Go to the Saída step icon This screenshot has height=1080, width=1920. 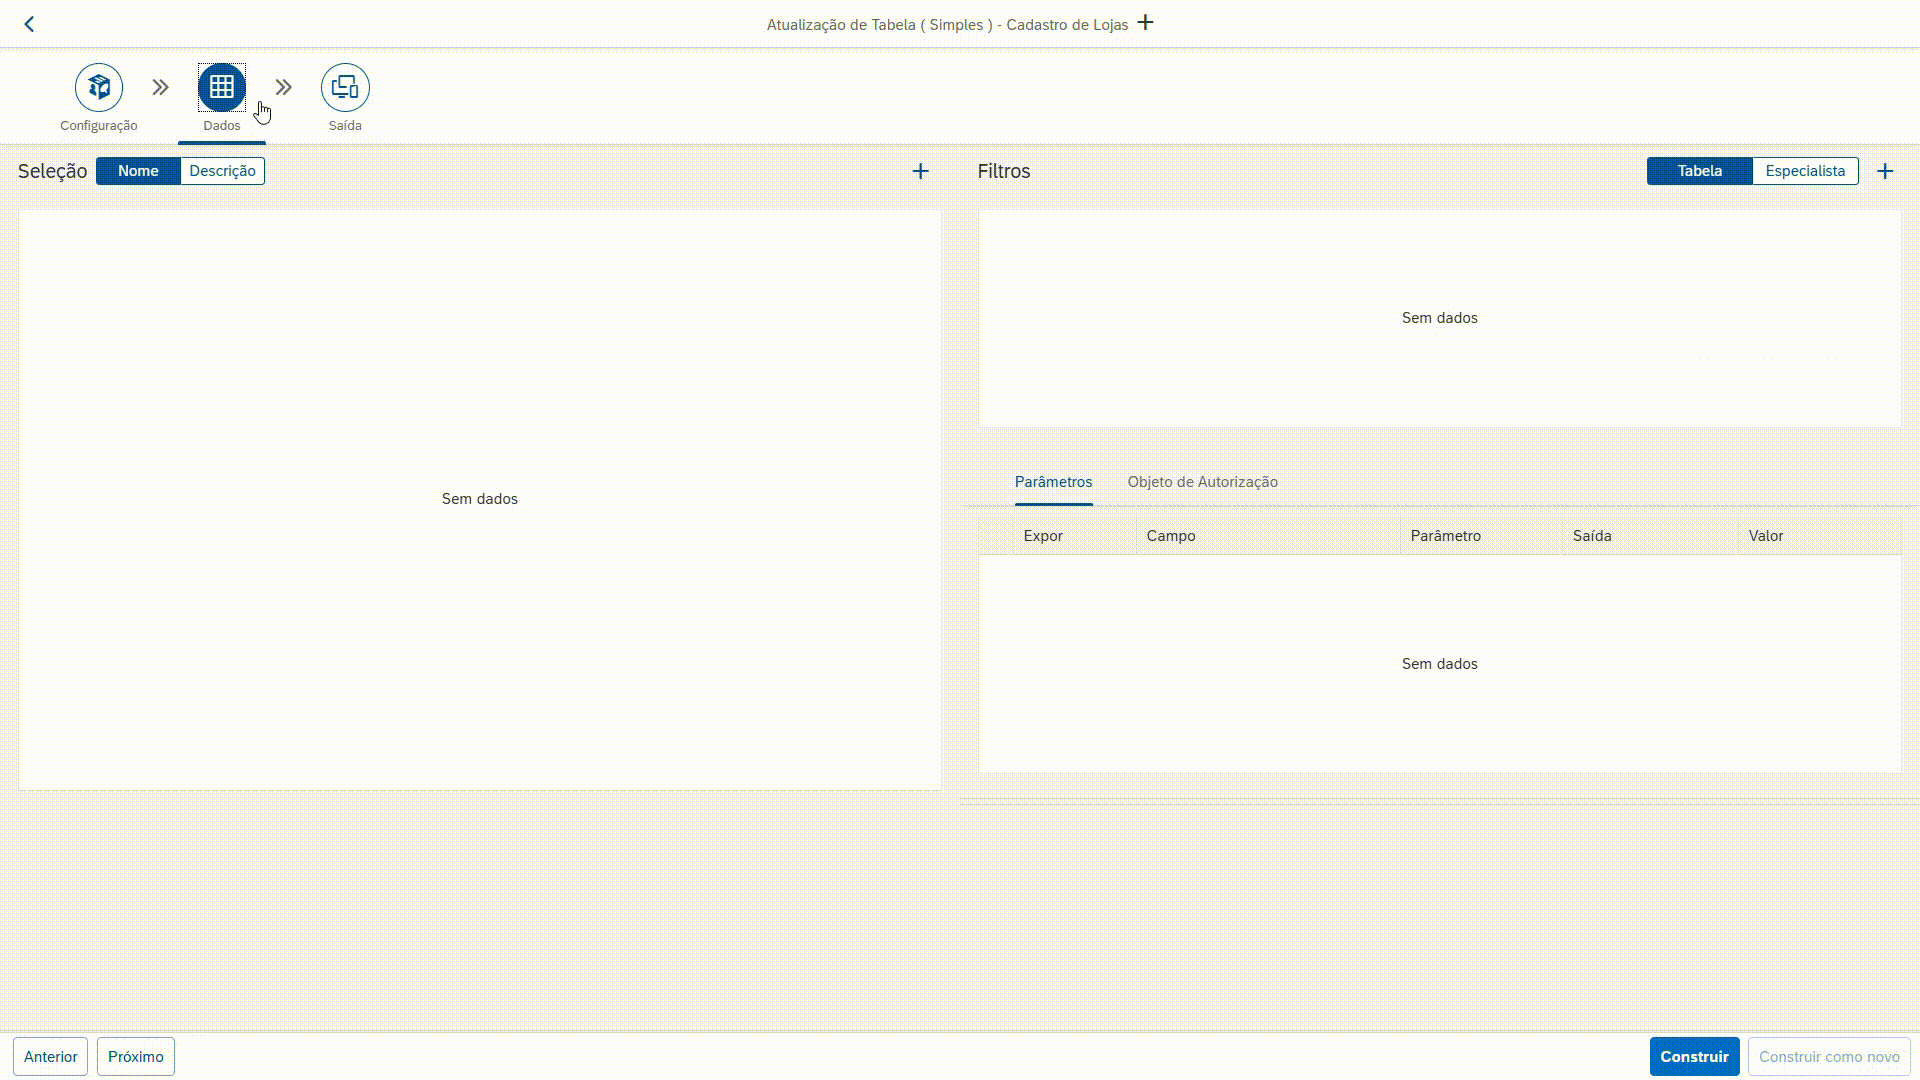pos(345,88)
